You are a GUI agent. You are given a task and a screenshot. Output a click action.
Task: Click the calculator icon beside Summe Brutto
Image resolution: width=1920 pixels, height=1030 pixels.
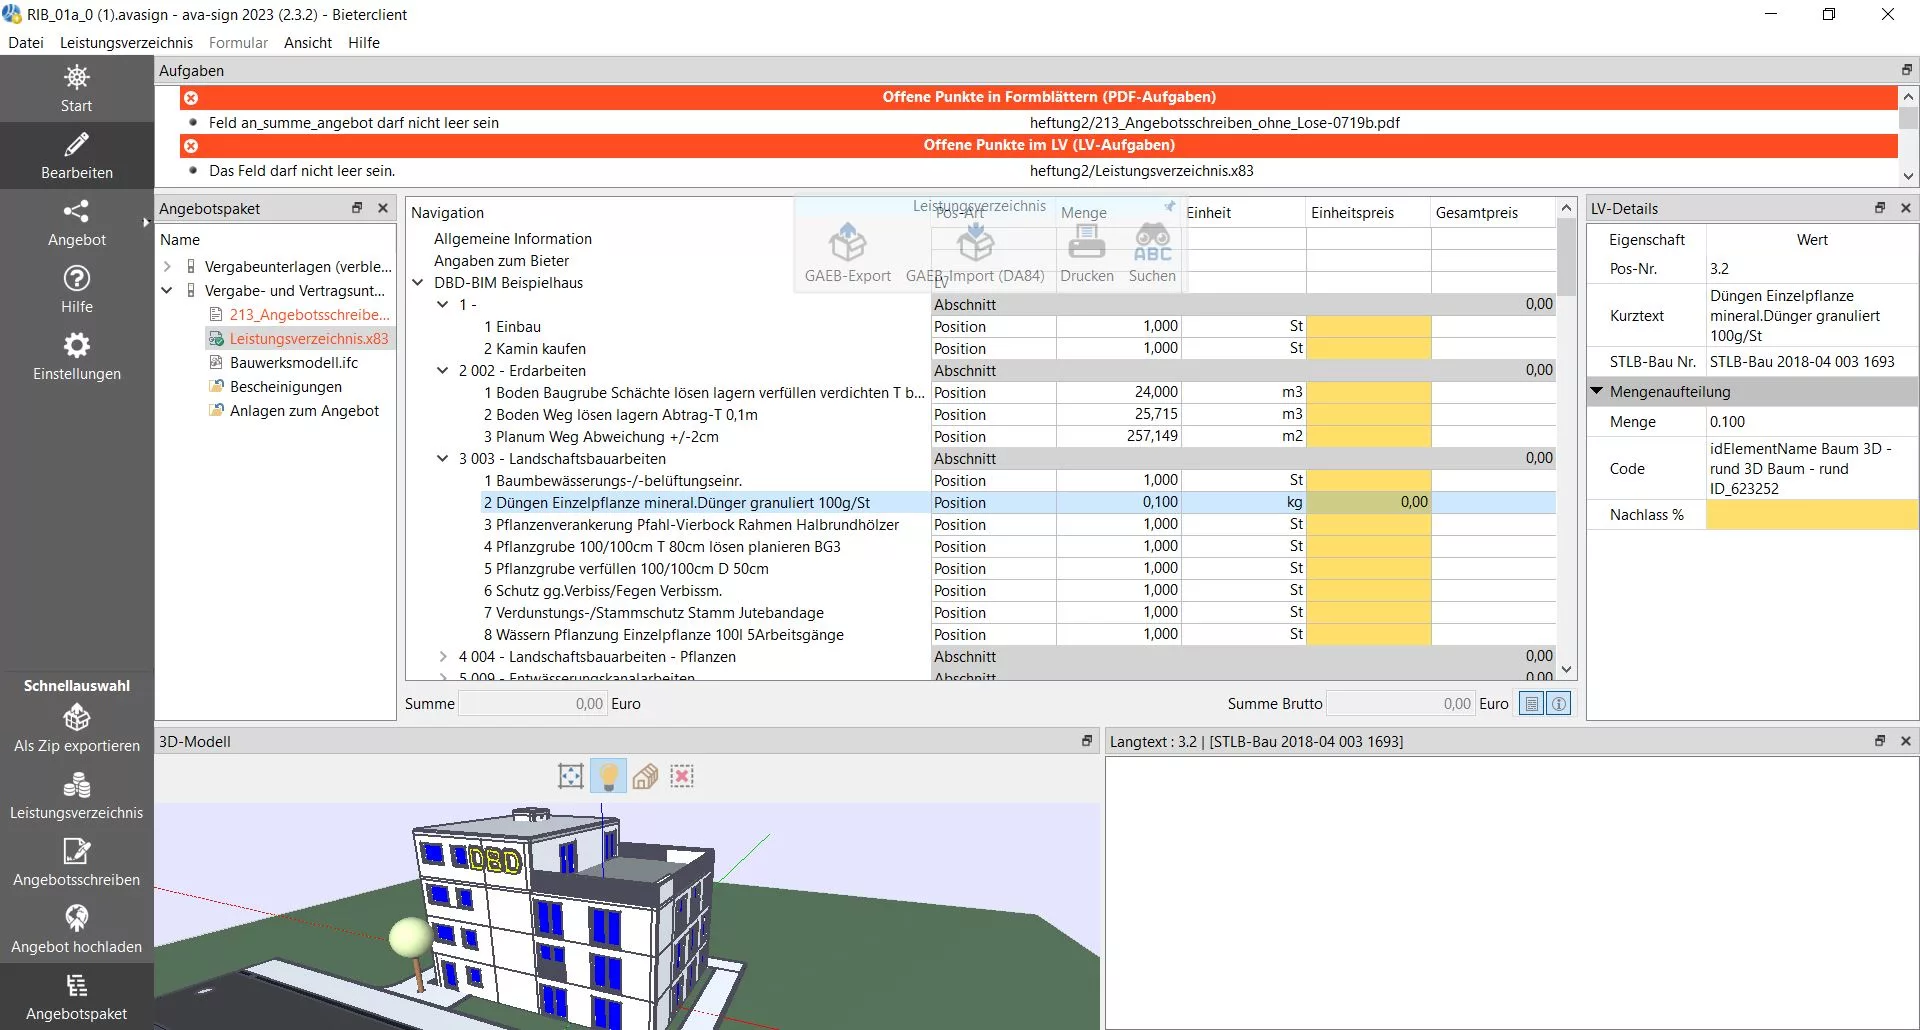[1531, 704]
